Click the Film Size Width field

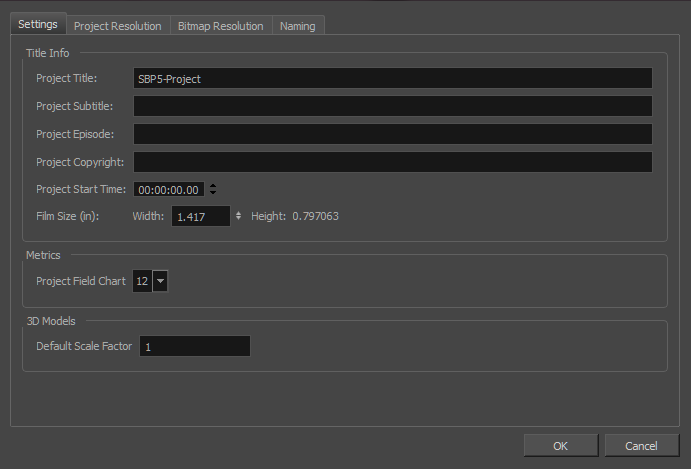click(x=200, y=216)
